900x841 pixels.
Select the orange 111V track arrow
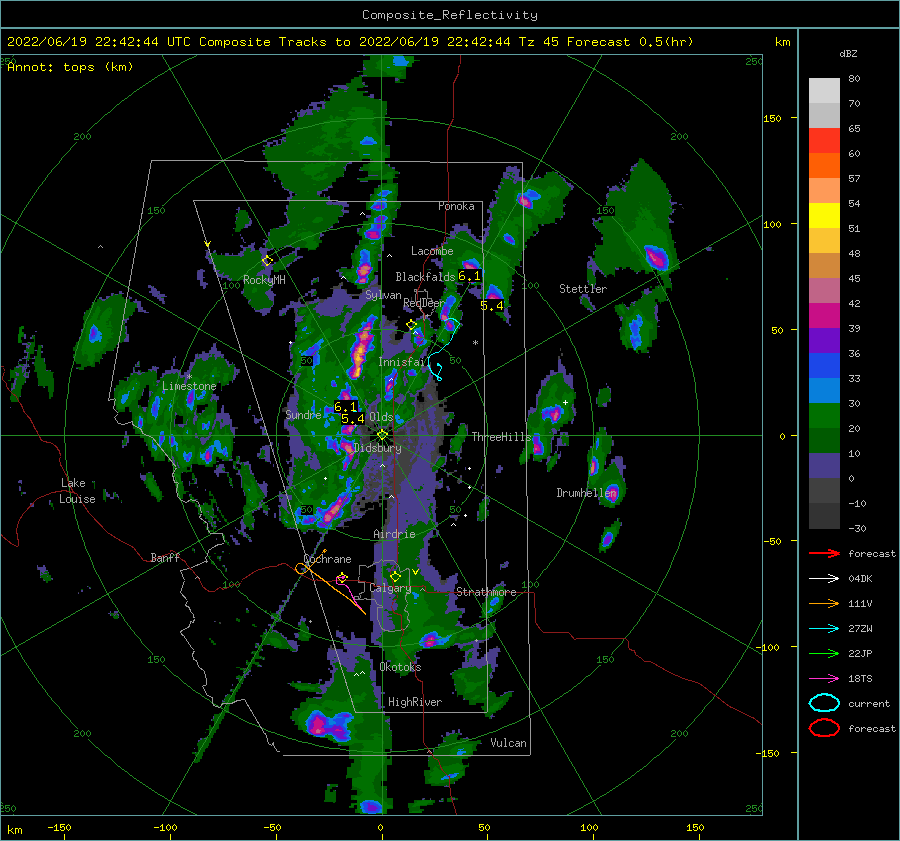click(824, 603)
